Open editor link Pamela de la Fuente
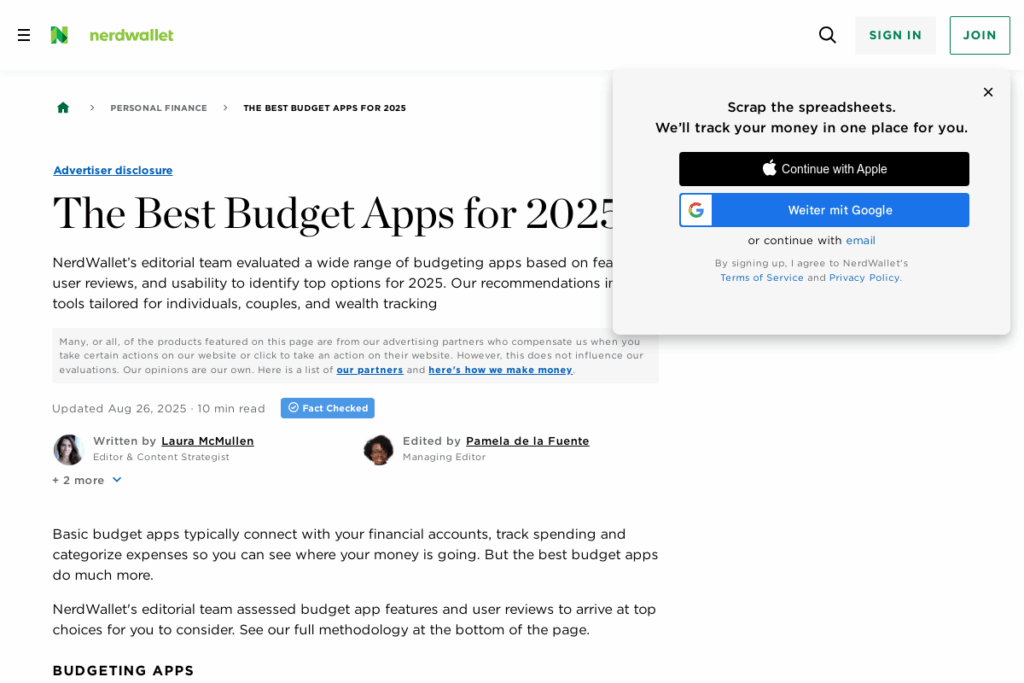The height and width of the screenshot is (683, 1024). click(x=528, y=441)
